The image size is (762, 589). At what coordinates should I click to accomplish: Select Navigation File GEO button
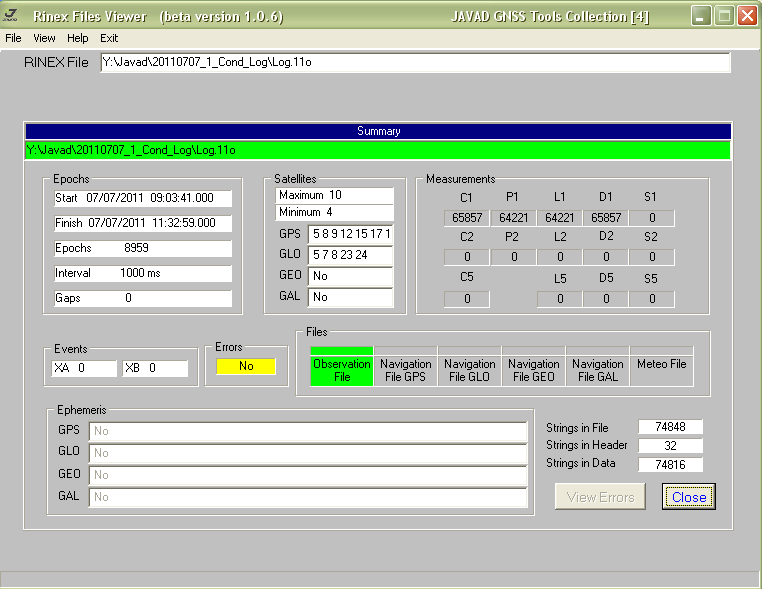click(x=534, y=370)
